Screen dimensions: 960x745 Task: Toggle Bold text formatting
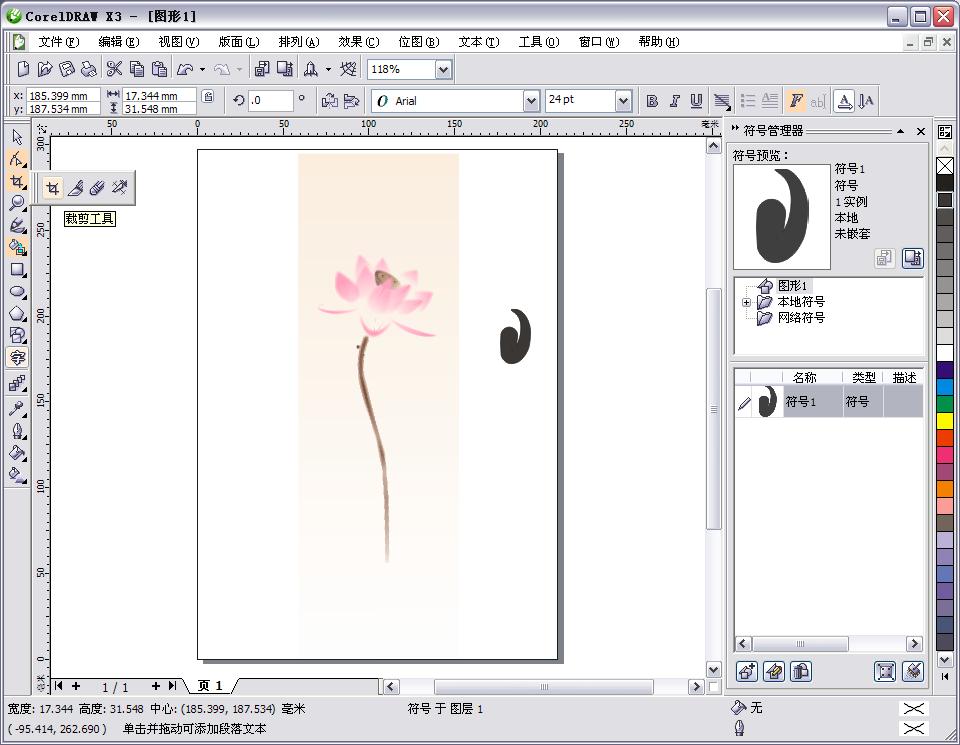pyautogui.click(x=652, y=101)
